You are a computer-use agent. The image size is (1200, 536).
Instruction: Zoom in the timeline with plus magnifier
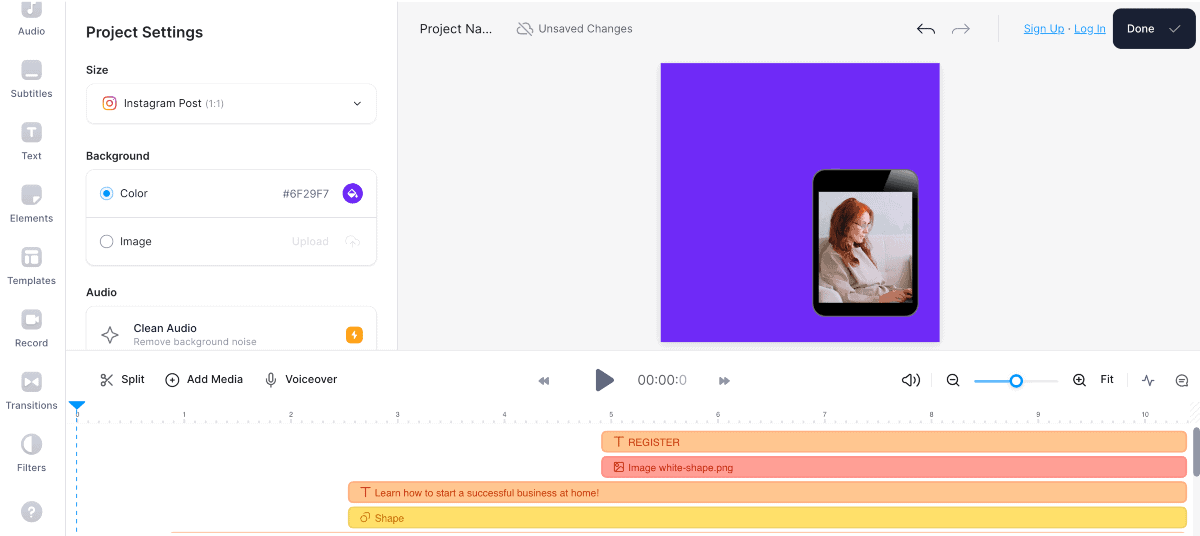[1079, 380]
